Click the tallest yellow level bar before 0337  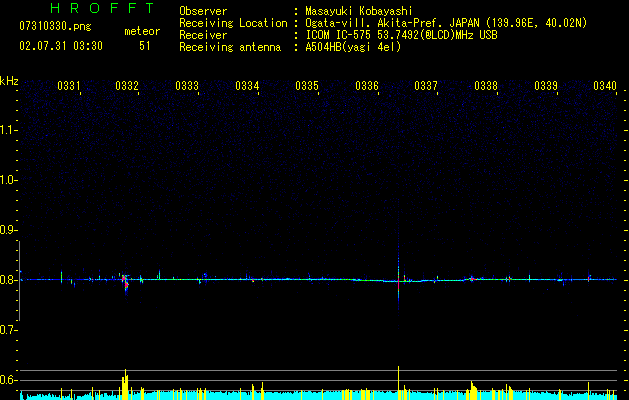[398, 383]
